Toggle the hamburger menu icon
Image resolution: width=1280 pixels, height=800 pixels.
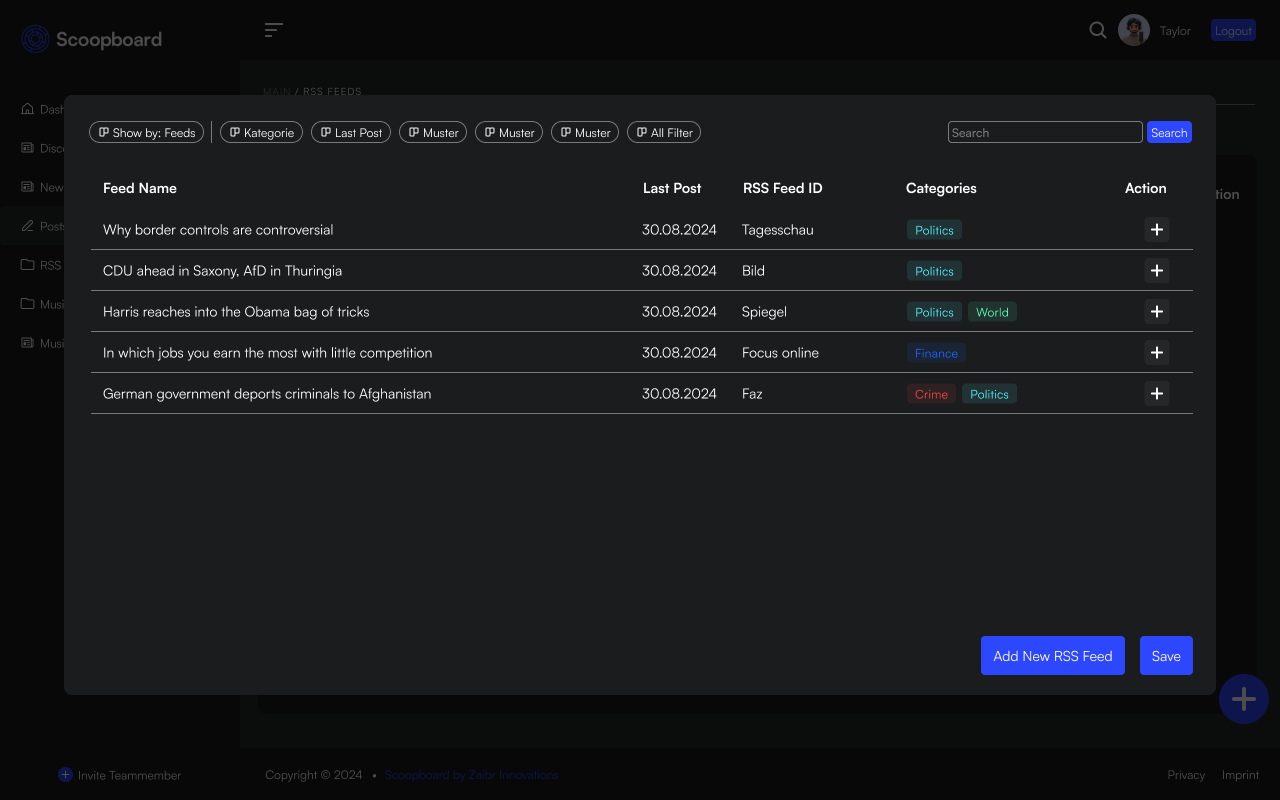273,30
